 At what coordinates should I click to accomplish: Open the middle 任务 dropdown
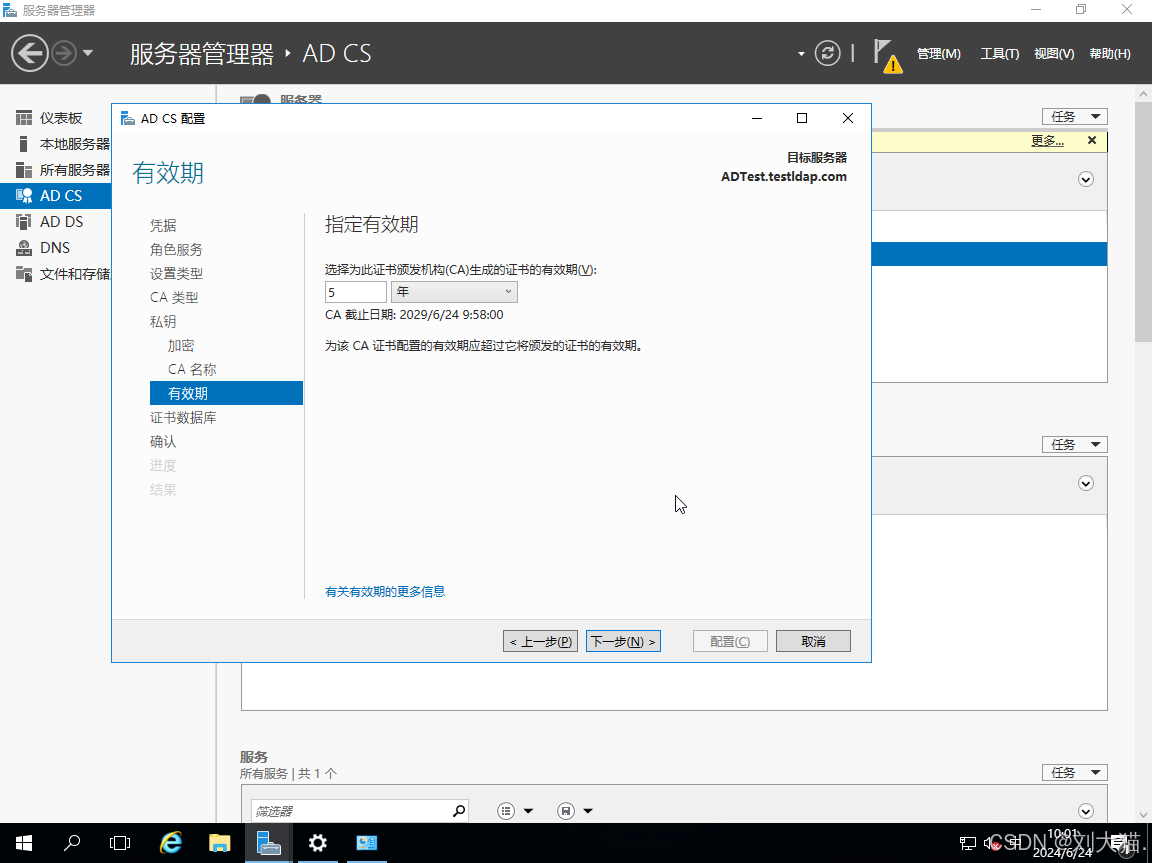1074,444
